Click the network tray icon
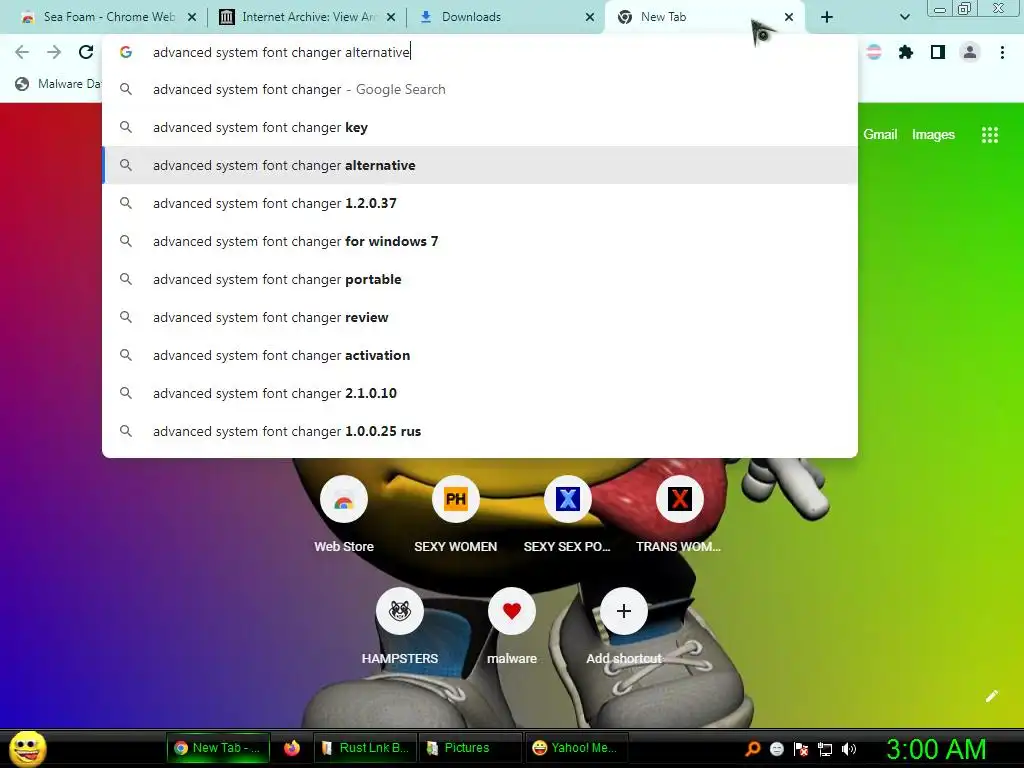This screenshot has width=1024, height=768. pyautogui.click(x=825, y=749)
